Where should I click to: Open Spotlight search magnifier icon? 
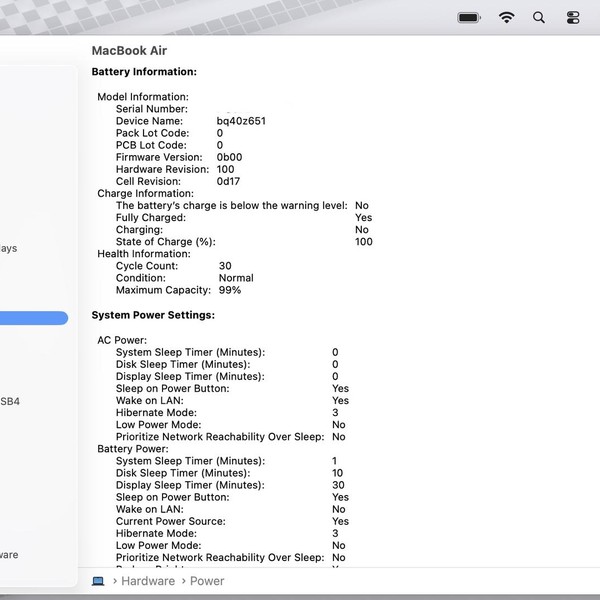click(539, 18)
